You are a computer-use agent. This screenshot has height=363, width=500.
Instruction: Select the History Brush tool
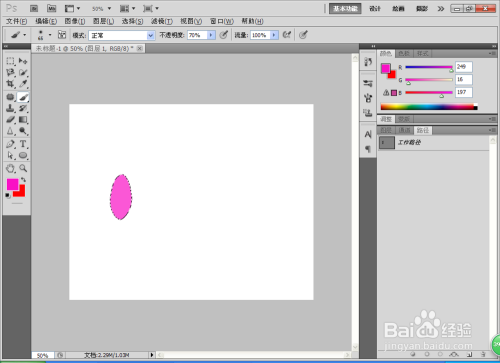tap(23, 108)
